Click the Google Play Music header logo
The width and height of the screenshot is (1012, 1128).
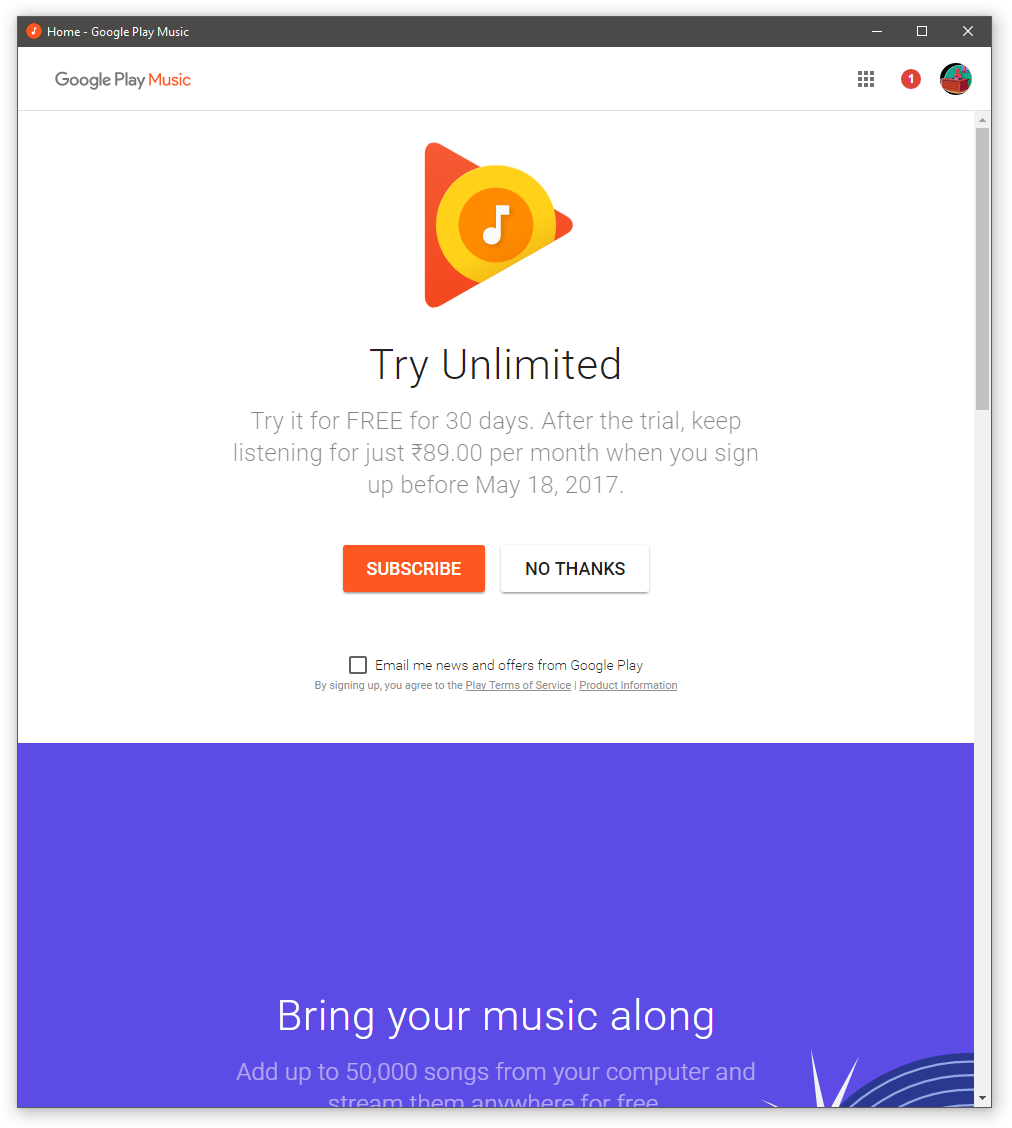point(123,80)
